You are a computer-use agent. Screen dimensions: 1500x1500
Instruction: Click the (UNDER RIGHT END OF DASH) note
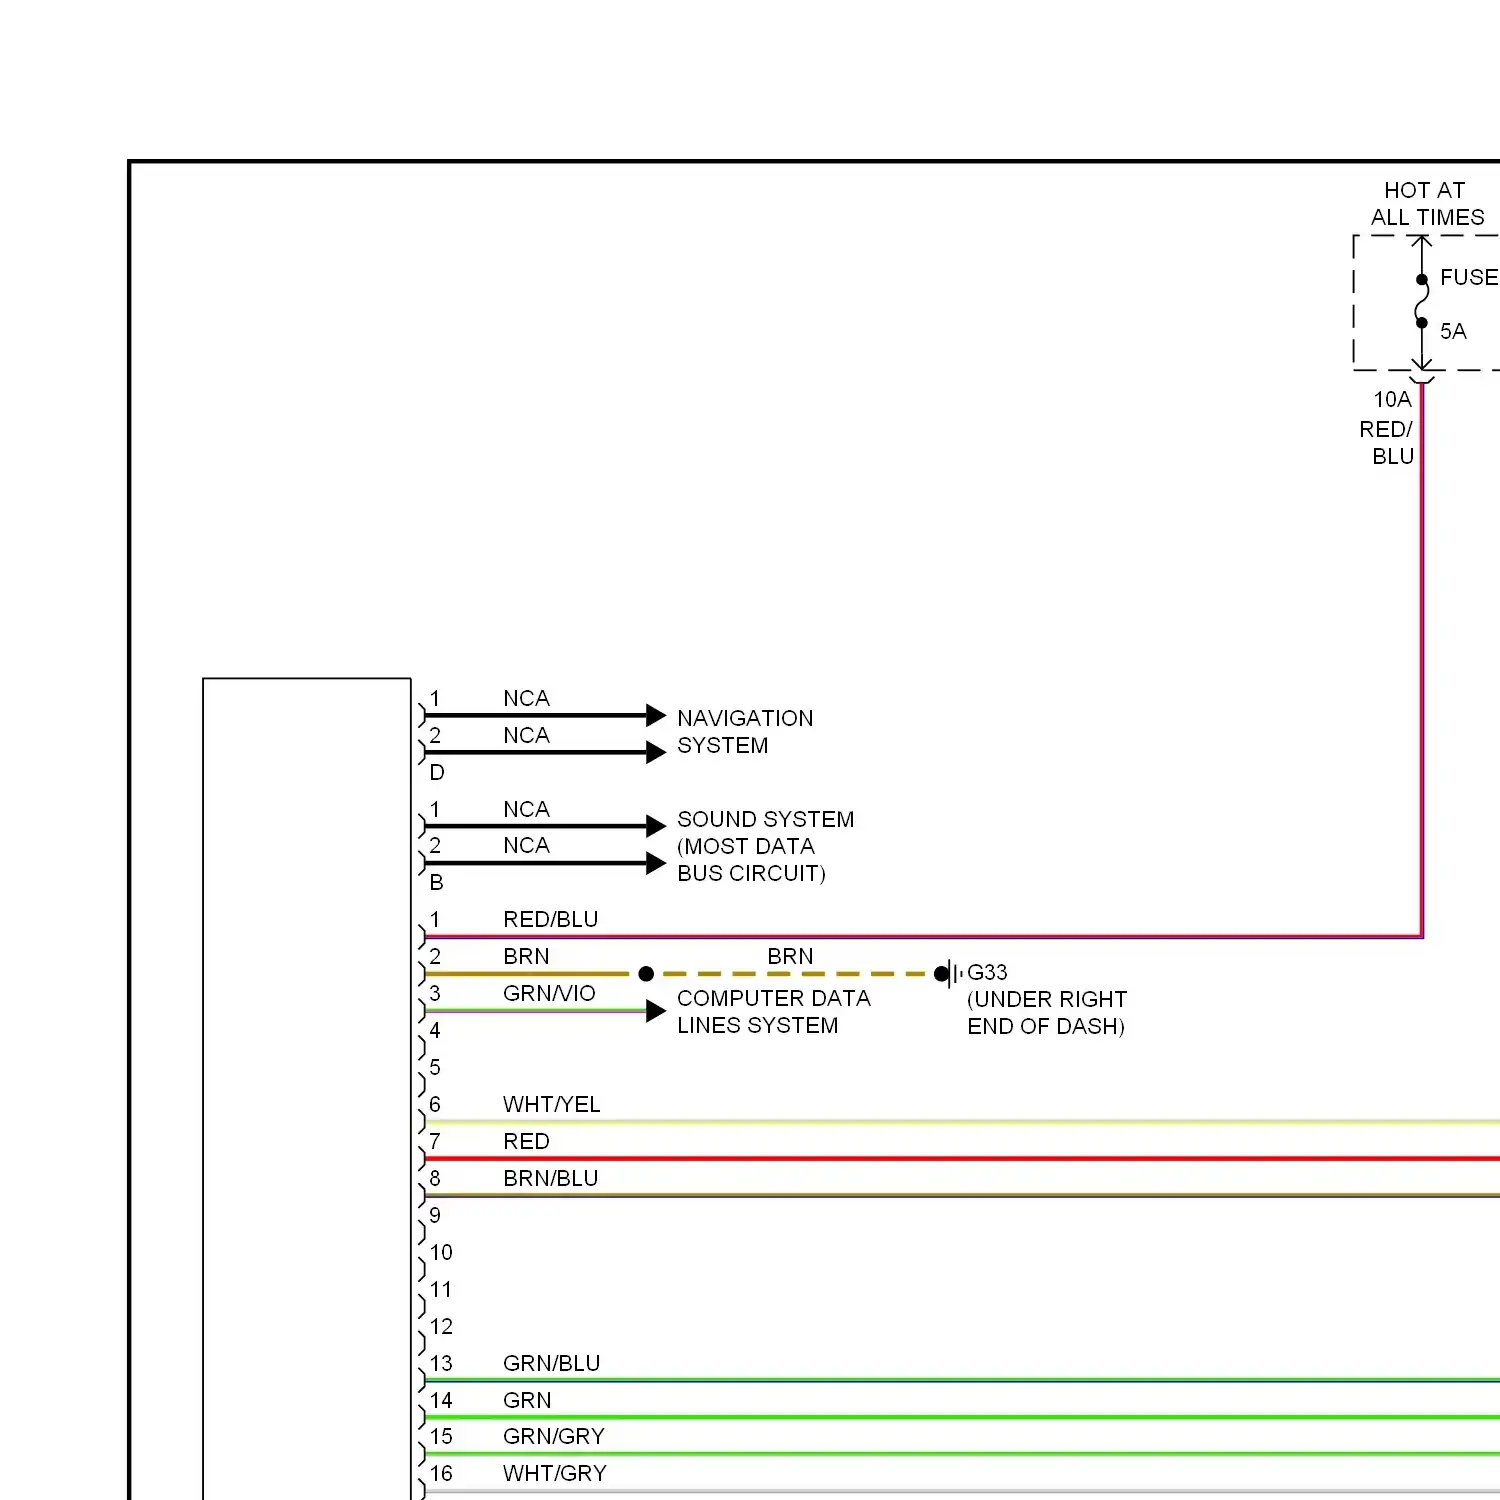click(1046, 1012)
